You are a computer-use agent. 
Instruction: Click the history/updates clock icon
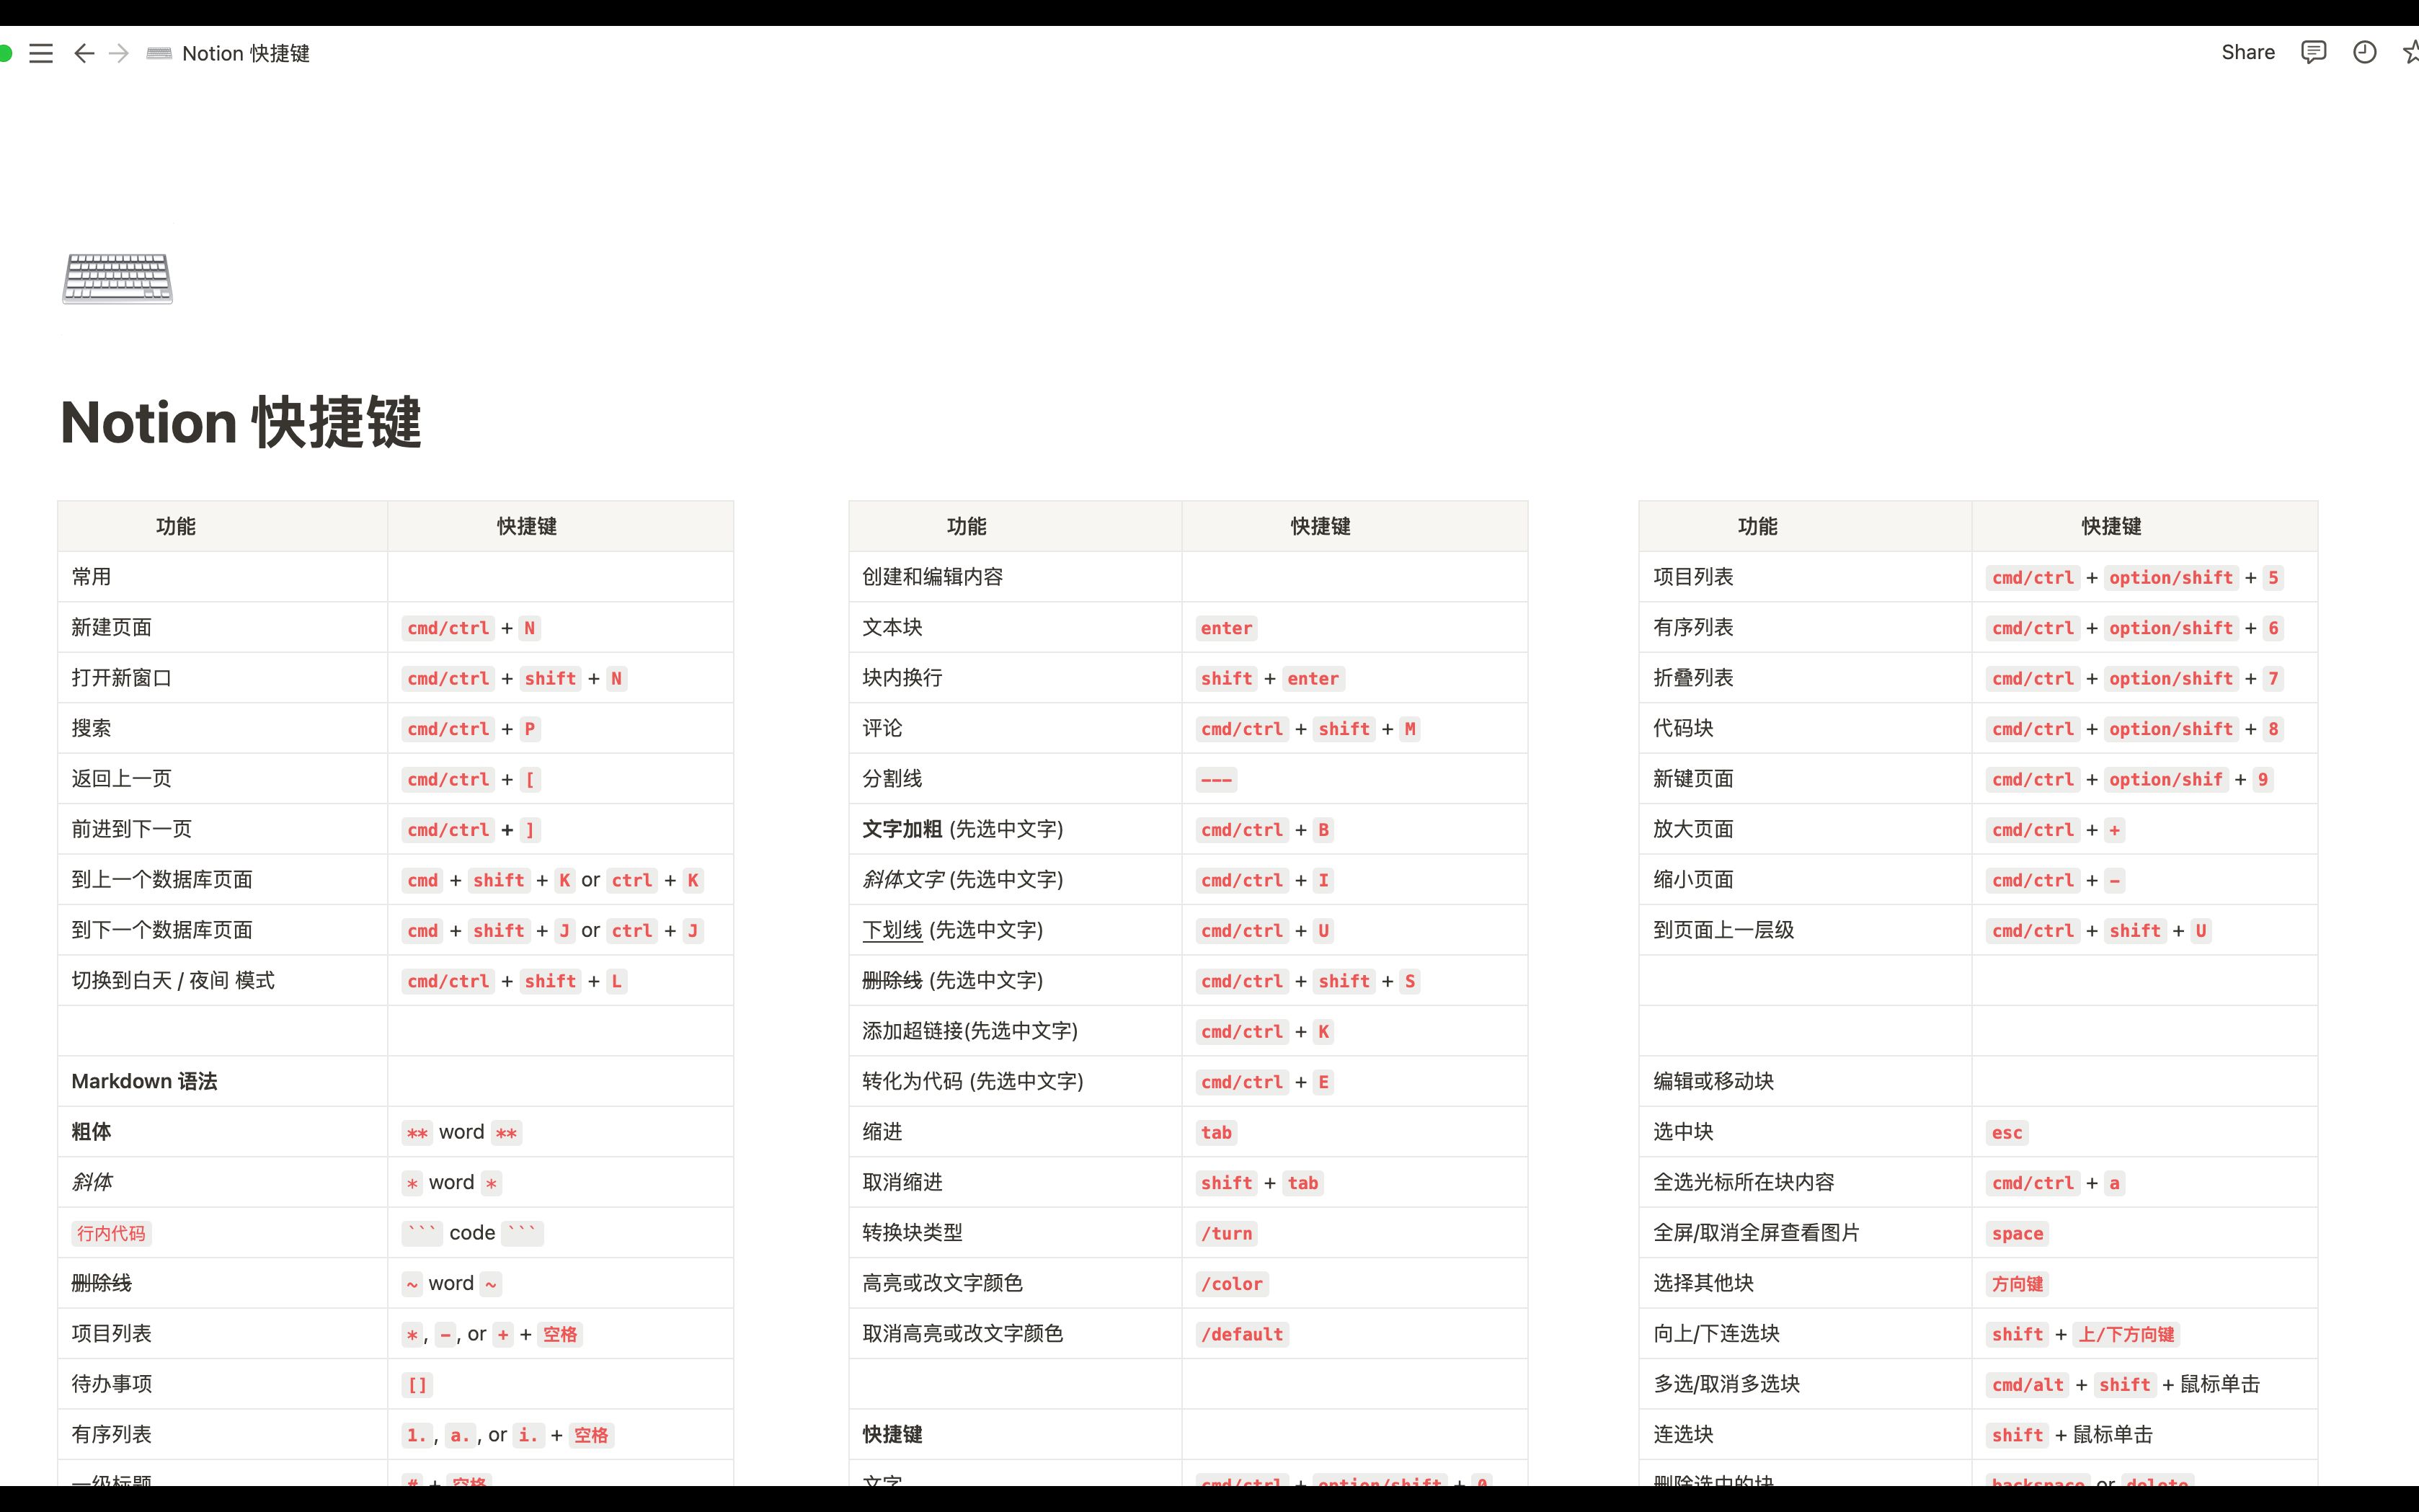pyautogui.click(x=2365, y=53)
